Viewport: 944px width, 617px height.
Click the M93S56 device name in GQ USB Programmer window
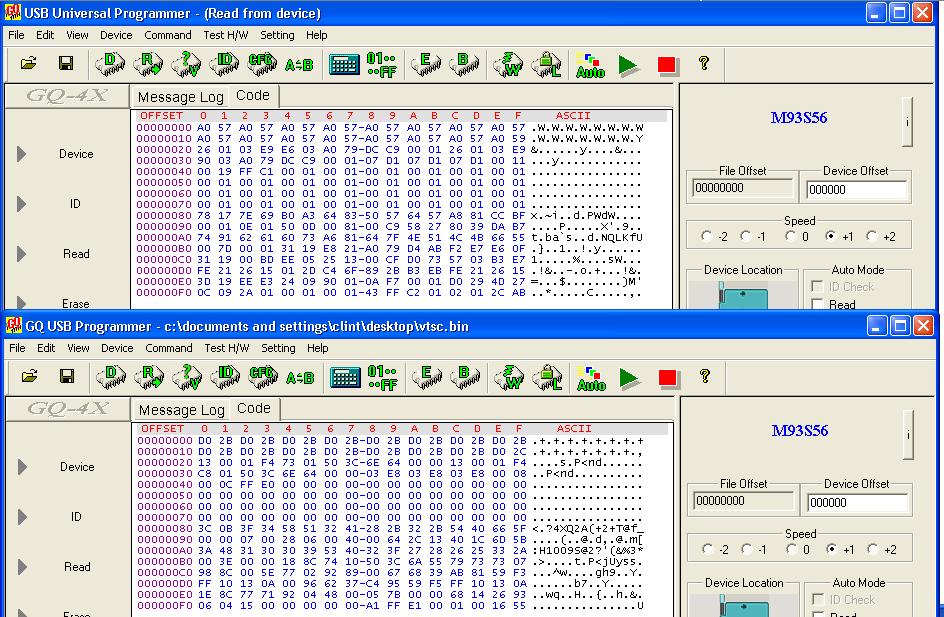[x=800, y=431]
